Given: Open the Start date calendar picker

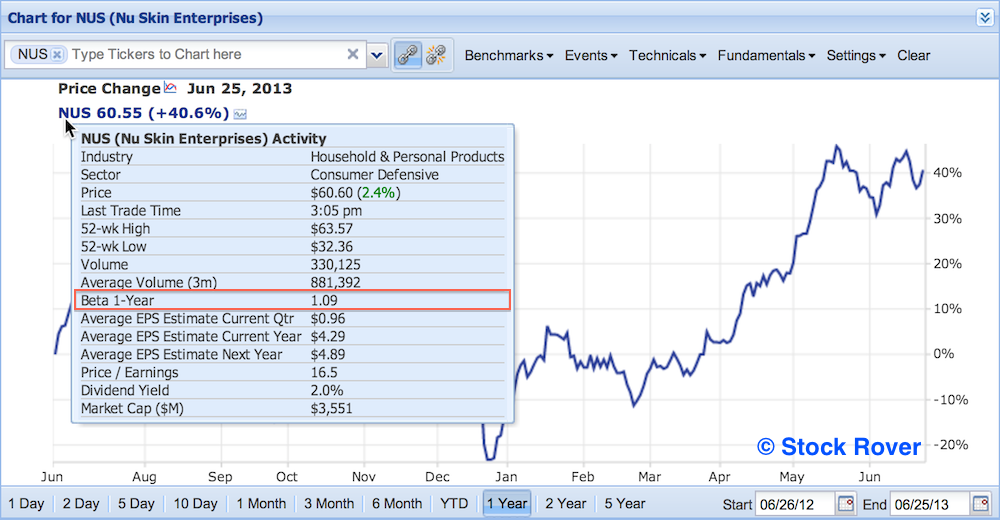Looking at the screenshot, I should coord(846,504).
